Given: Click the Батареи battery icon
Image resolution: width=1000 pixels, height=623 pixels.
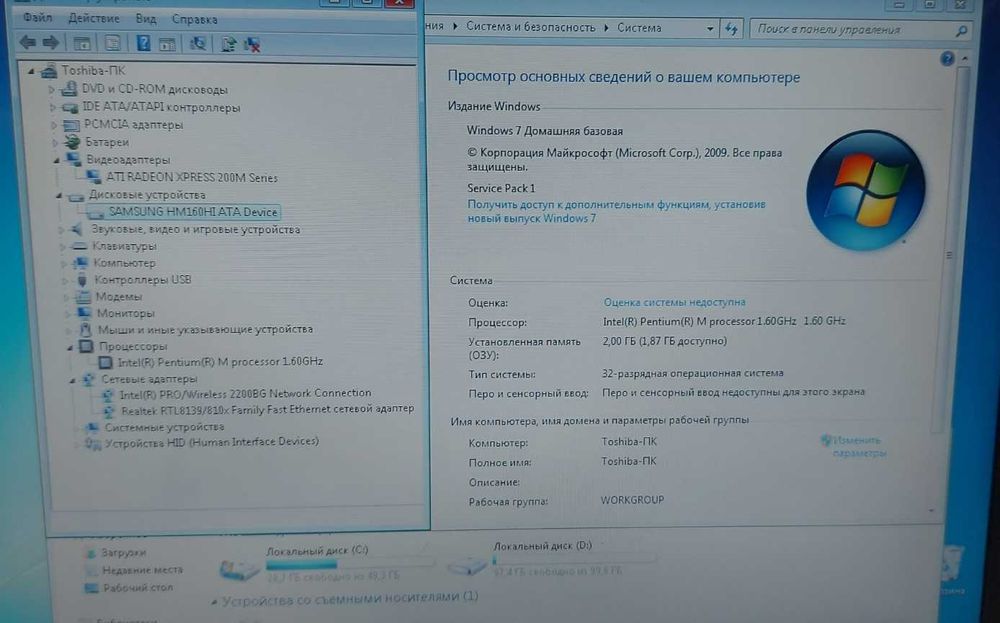Looking at the screenshot, I should click(x=73, y=142).
